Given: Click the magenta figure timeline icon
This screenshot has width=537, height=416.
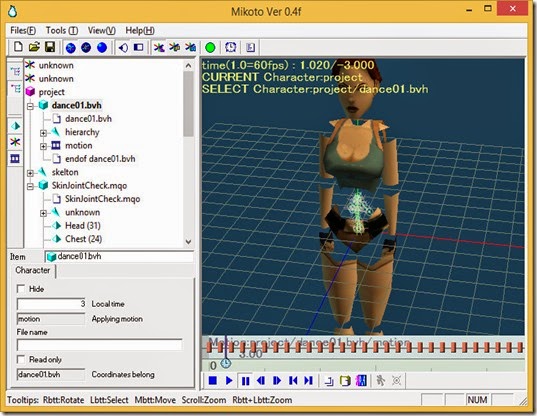Looking at the screenshot, I should [x=361, y=381].
